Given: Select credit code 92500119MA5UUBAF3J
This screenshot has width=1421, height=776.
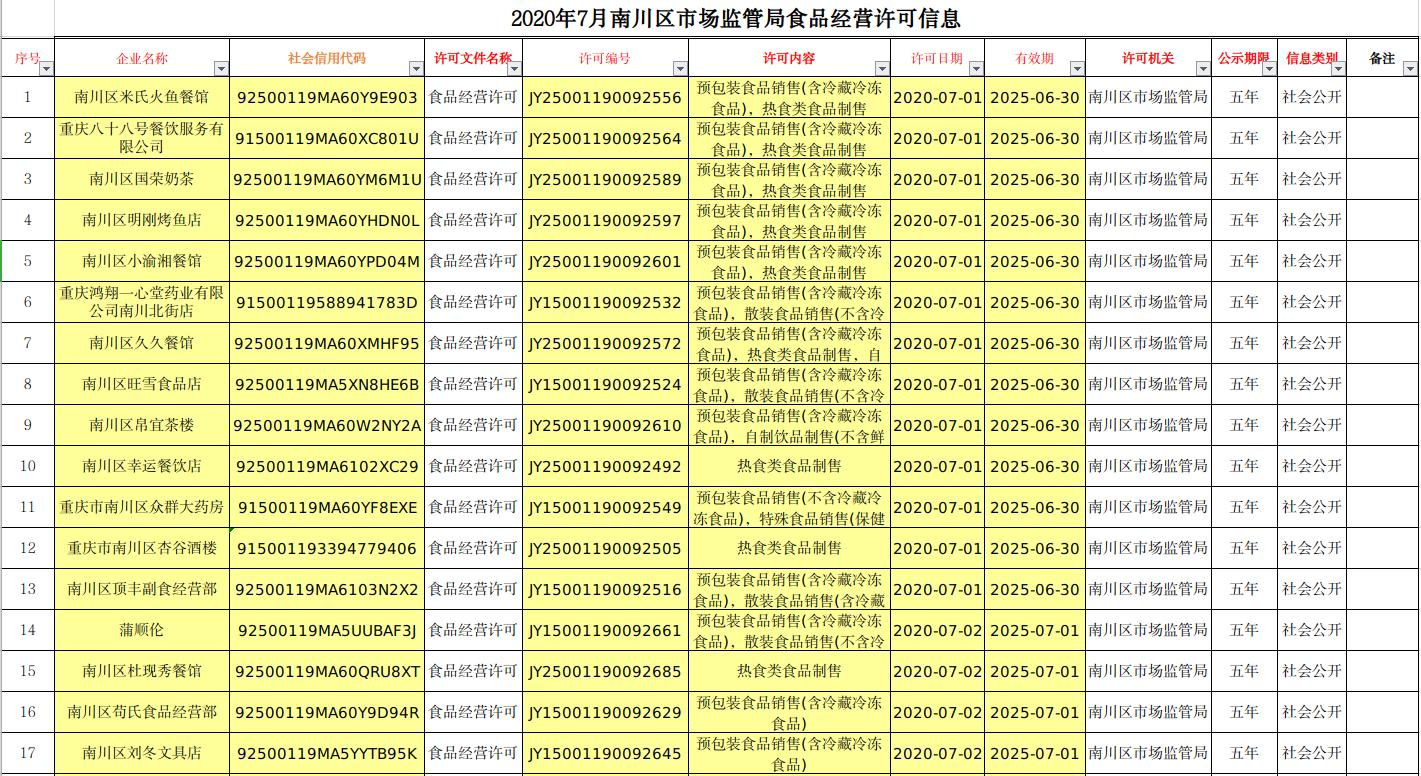Looking at the screenshot, I should tap(327, 630).
